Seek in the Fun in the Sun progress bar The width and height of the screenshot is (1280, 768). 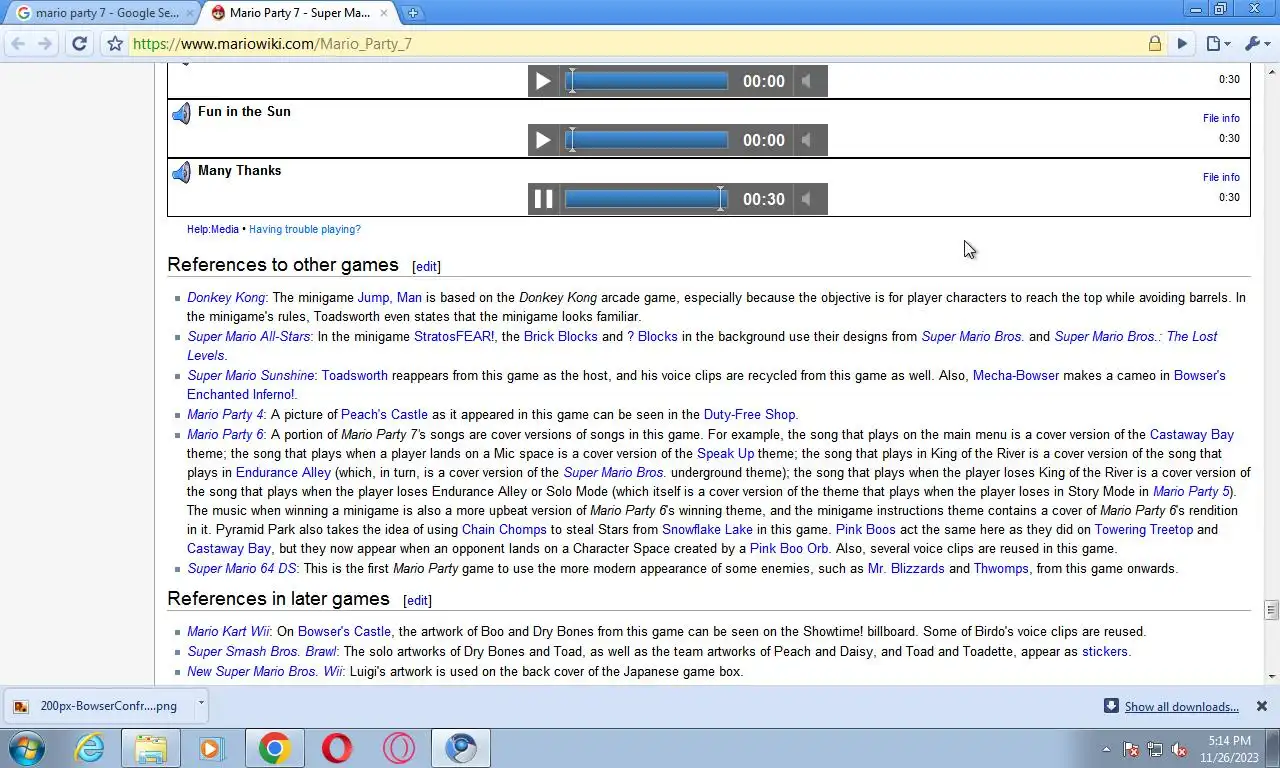point(647,140)
